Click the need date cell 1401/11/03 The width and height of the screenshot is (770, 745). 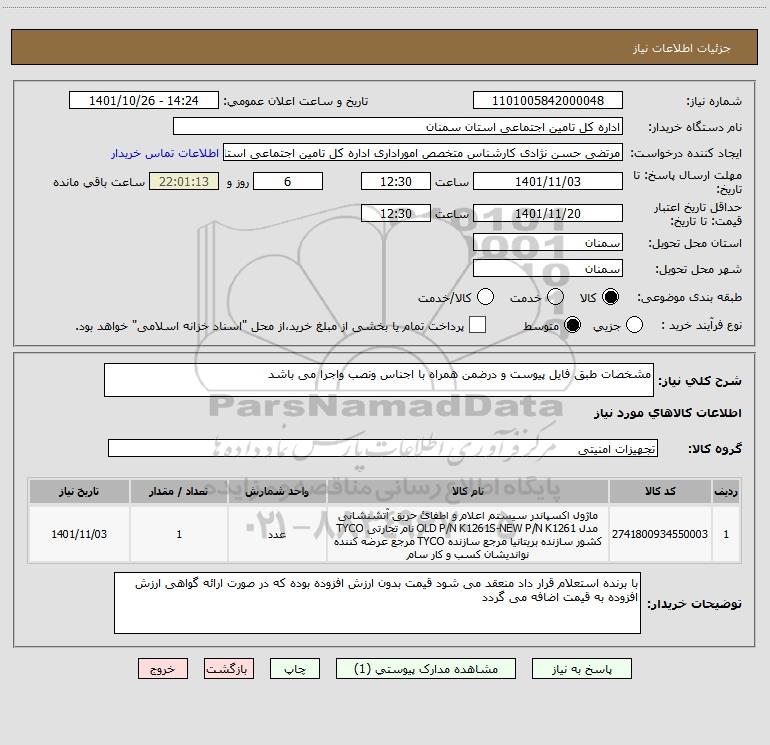pyautogui.click(x=79, y=534)
